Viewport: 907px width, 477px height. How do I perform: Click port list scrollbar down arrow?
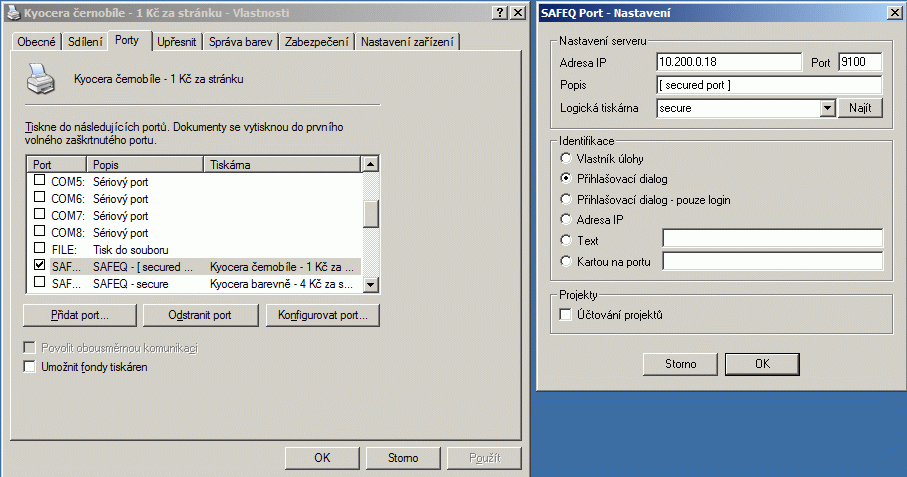(x=371, y=284)
